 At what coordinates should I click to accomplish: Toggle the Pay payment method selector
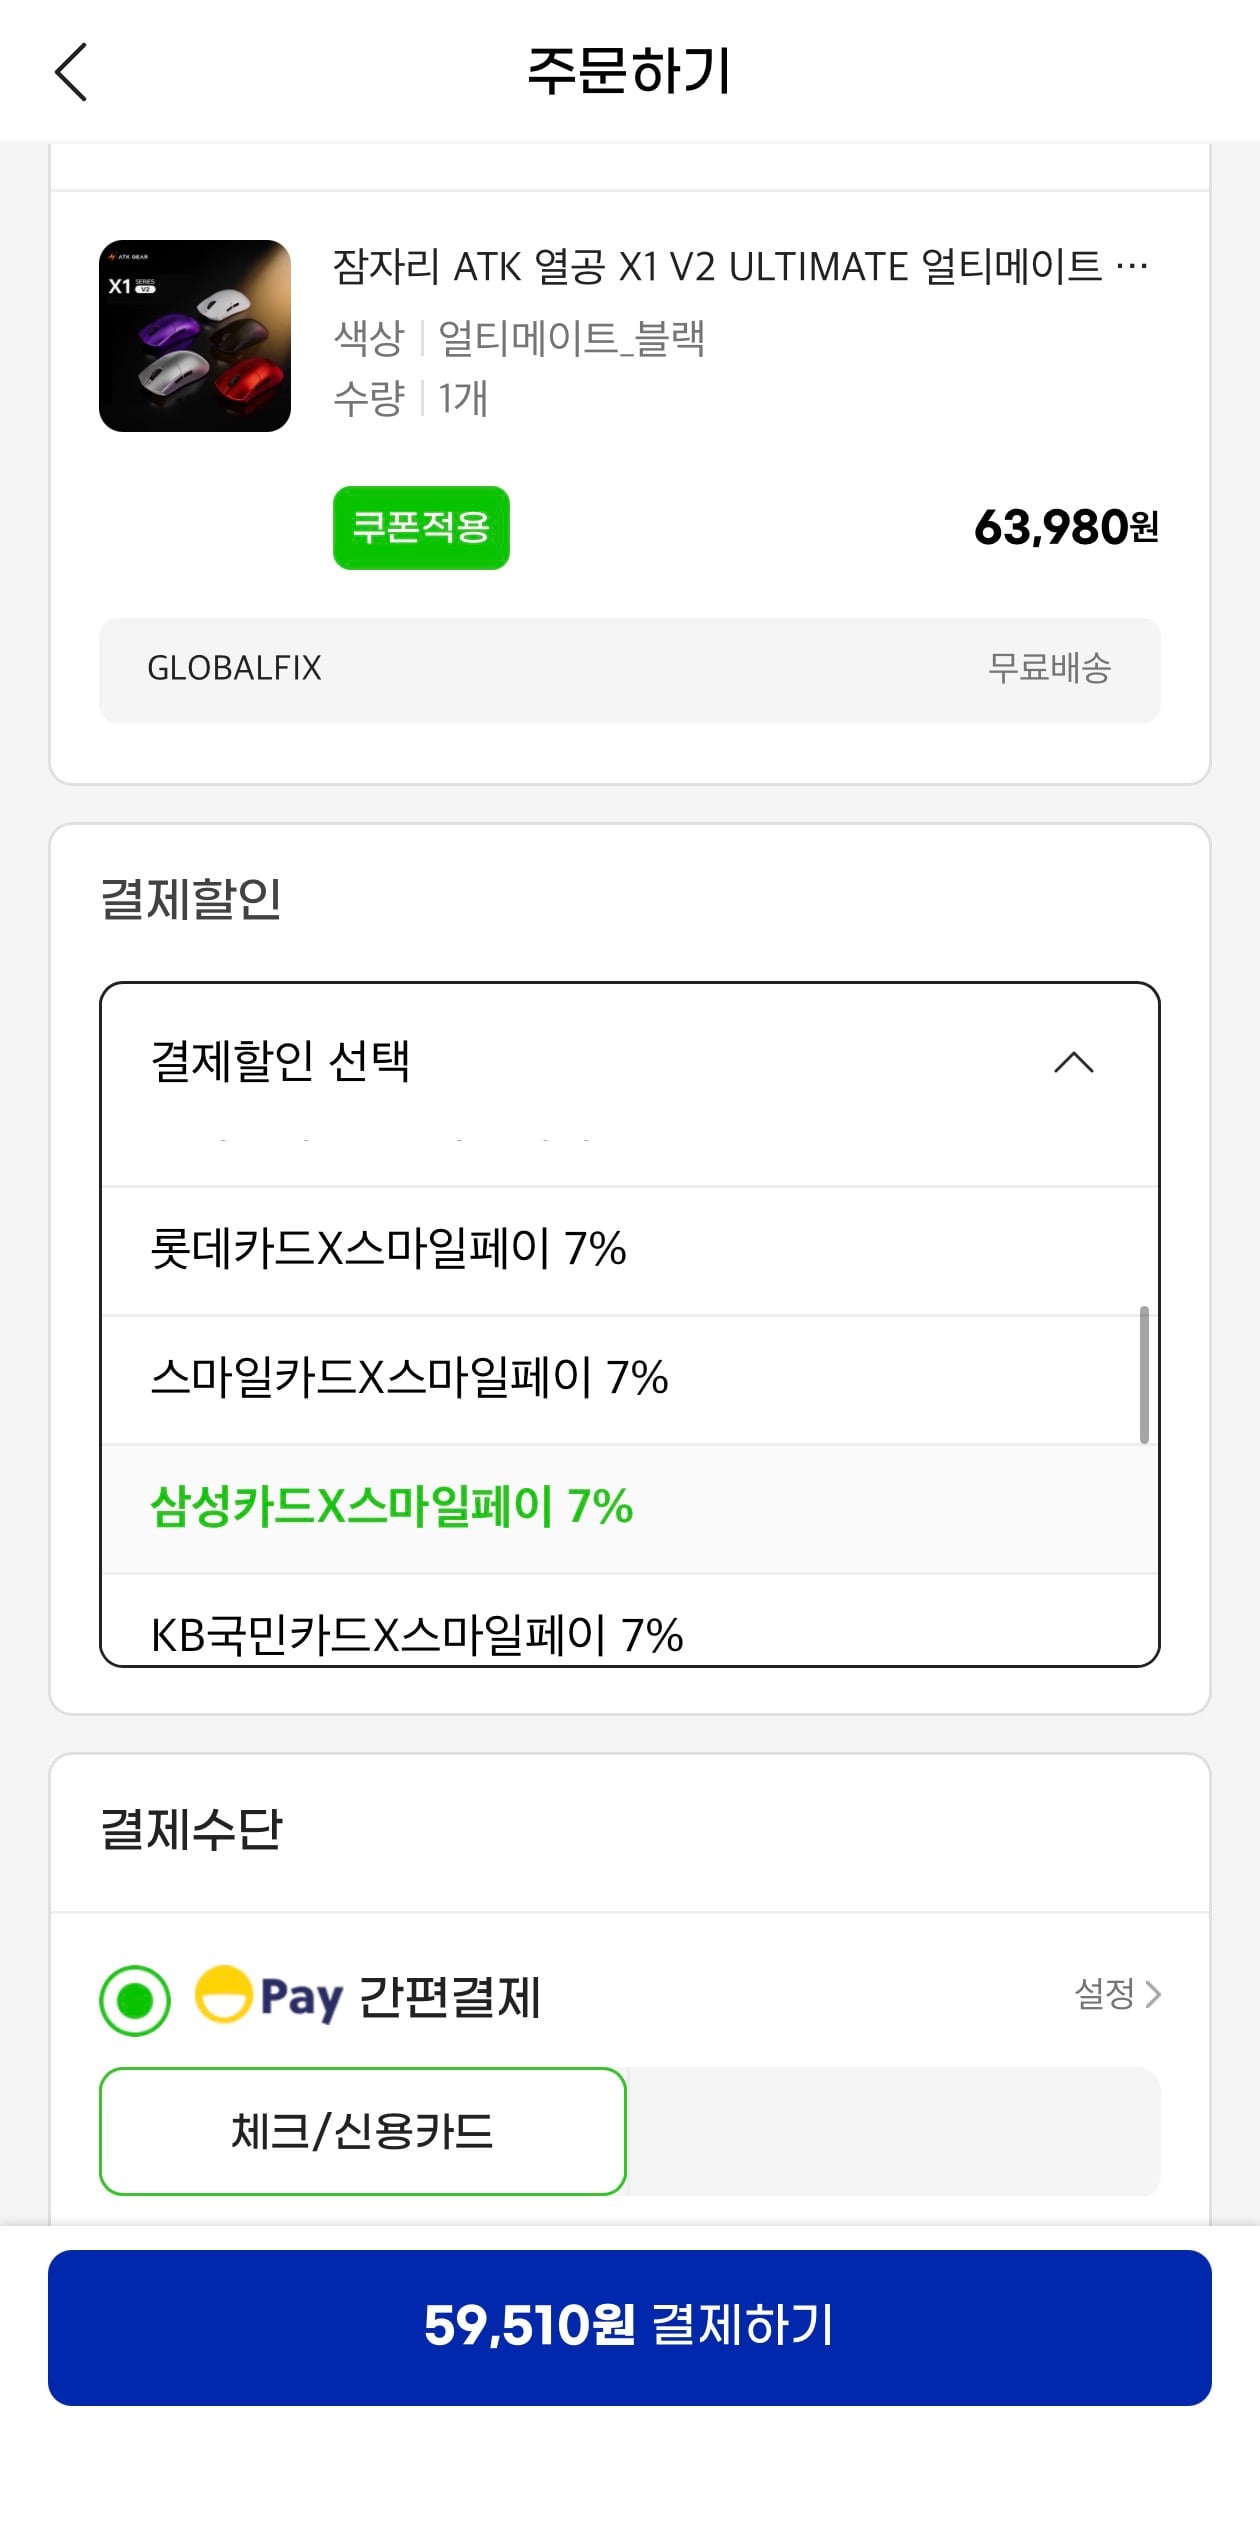(x=135, y=2000)
